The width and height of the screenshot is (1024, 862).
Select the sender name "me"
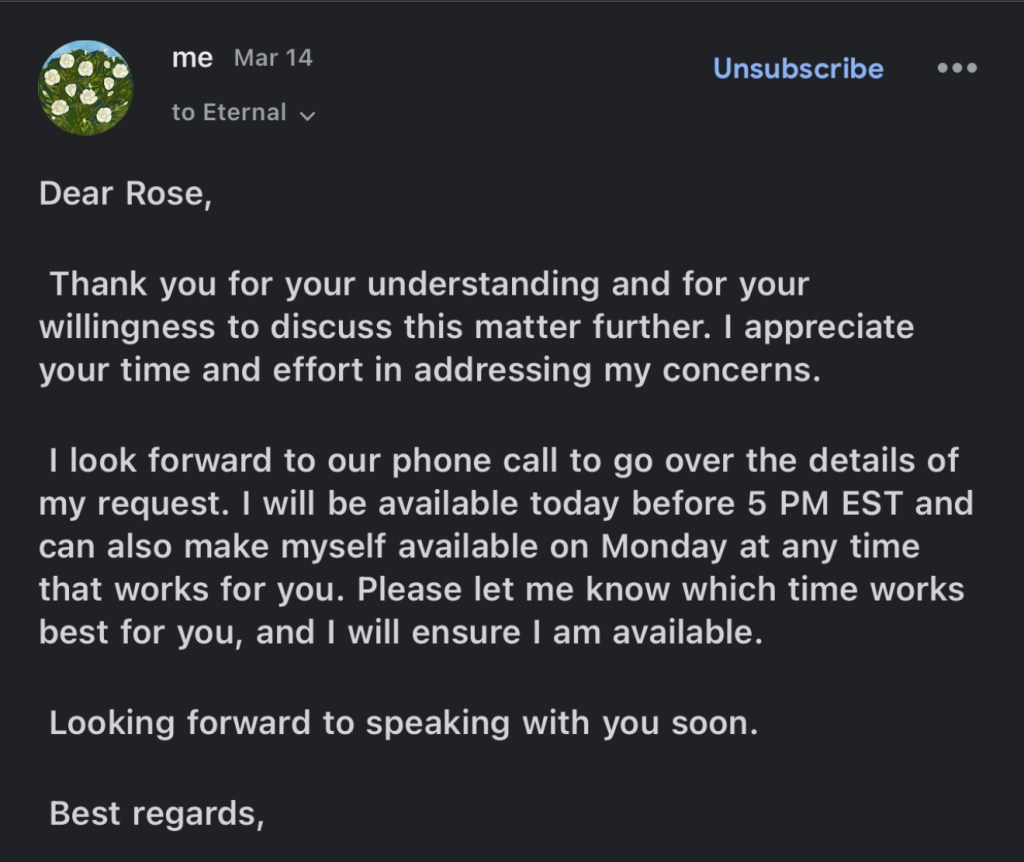click(x=192, y=58)
